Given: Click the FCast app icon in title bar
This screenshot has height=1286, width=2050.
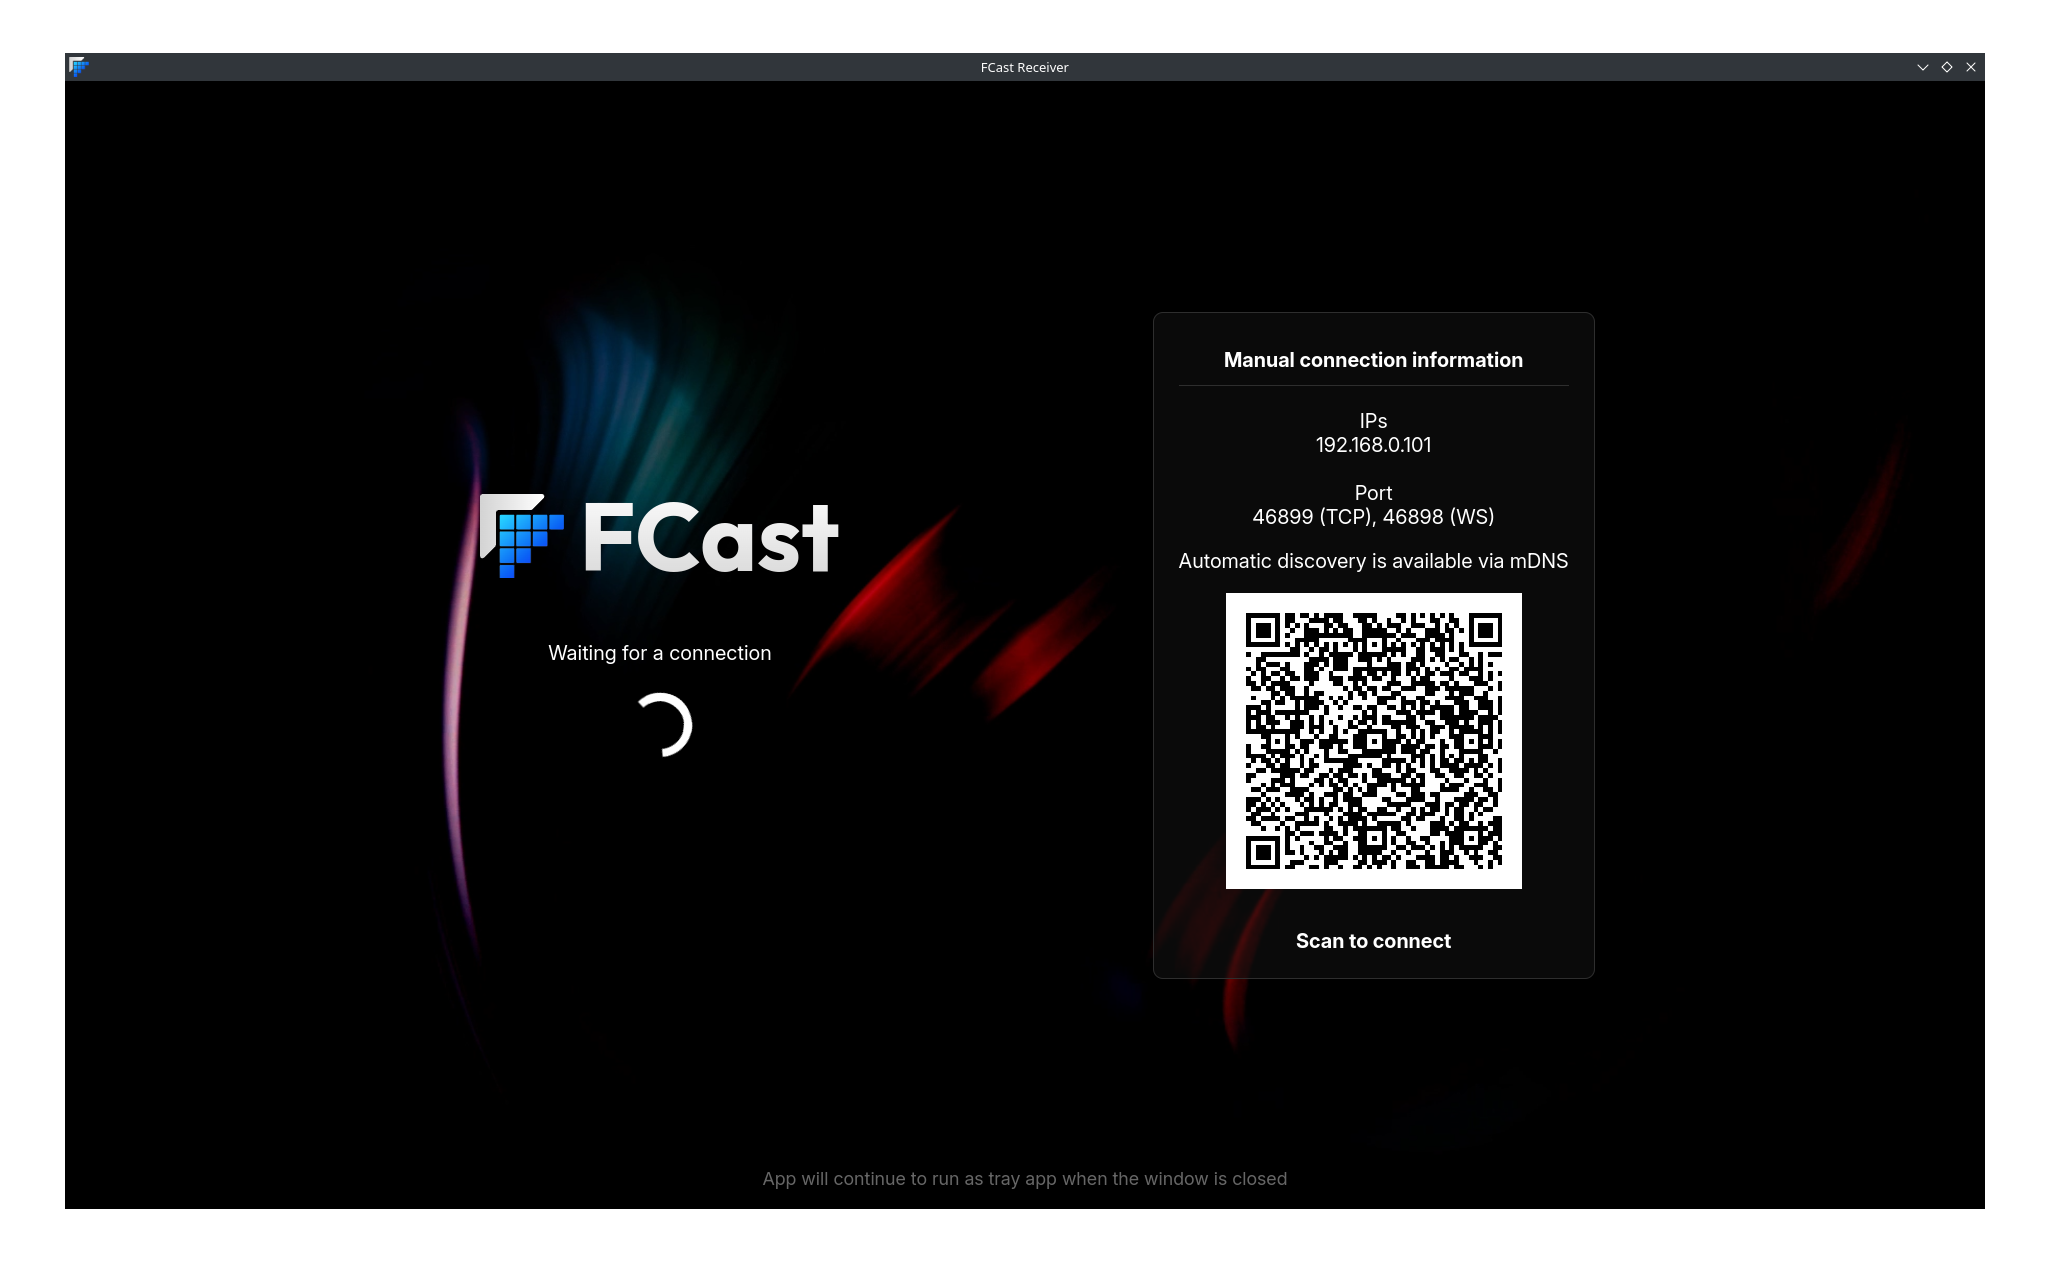Looking at the screenshot, I should pos(79,67).
